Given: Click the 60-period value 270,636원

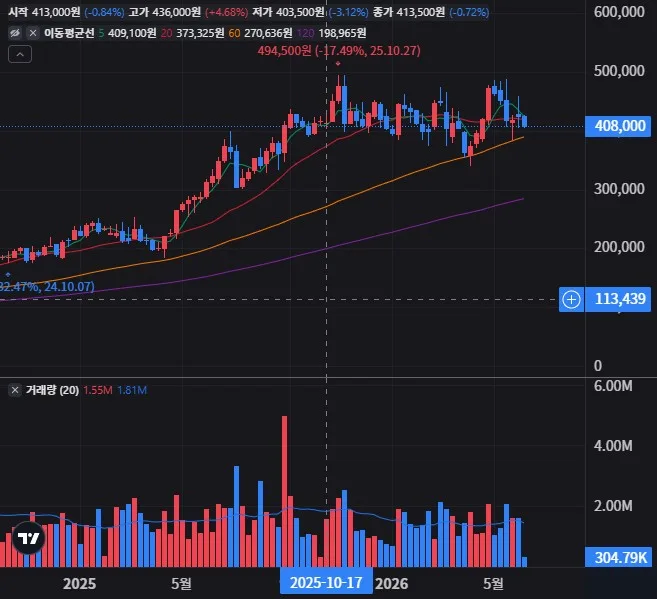Looking at the screenshot, I should pos(268,33).
